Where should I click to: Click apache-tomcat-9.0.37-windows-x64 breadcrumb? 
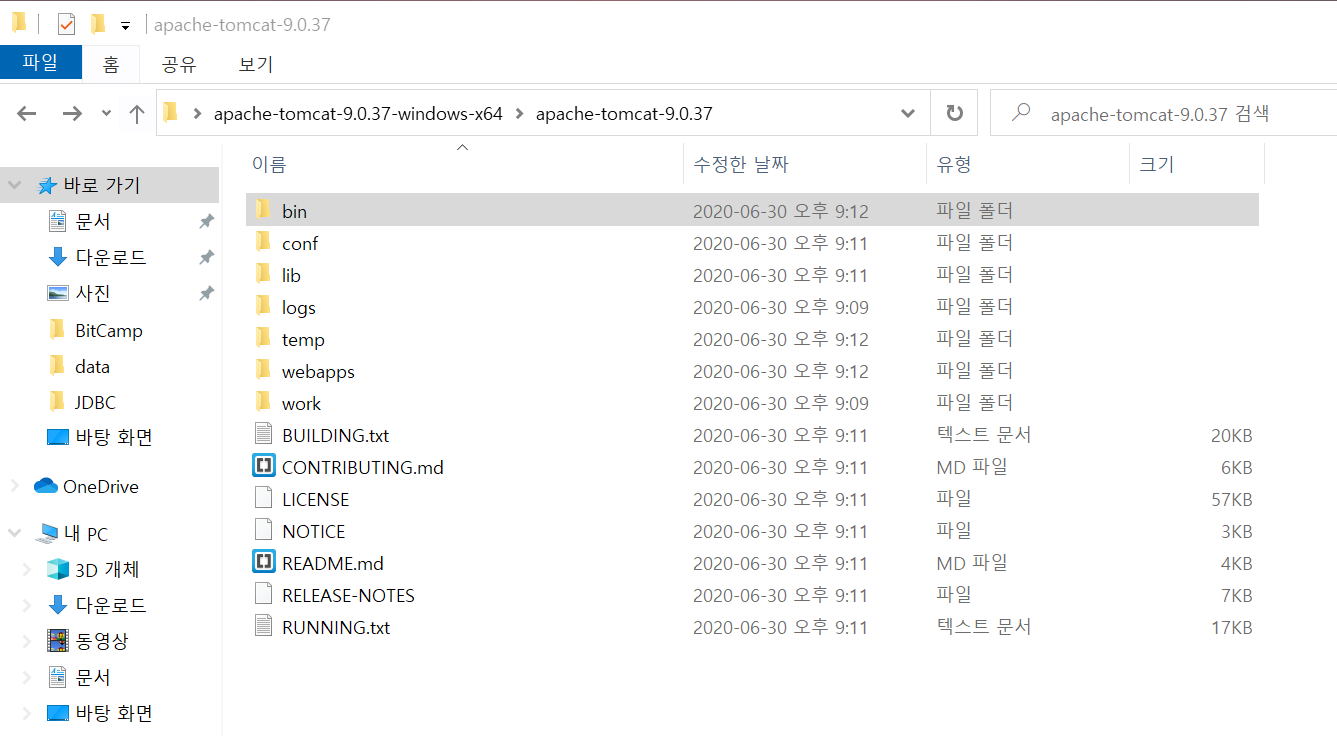358,113
